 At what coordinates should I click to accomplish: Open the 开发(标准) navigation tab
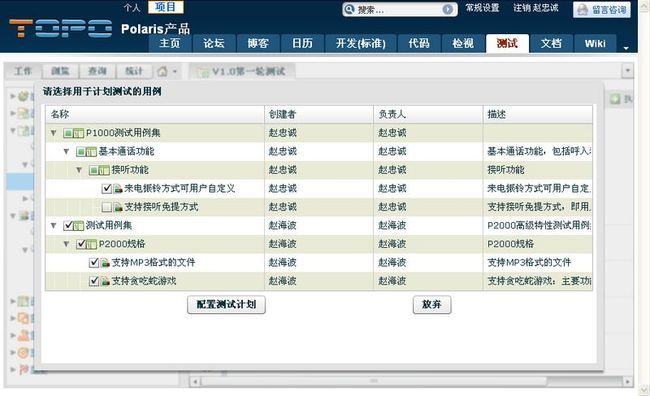click(361, 43)
